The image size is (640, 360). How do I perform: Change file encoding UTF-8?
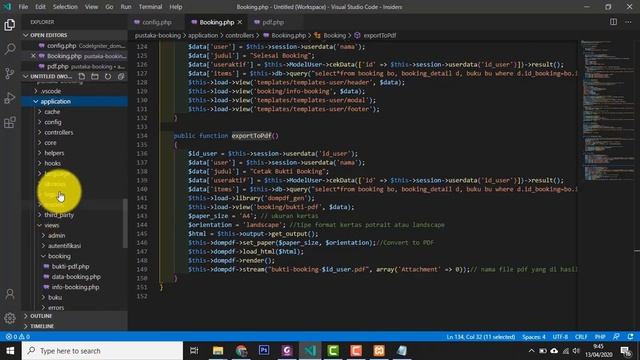(560, 337)
